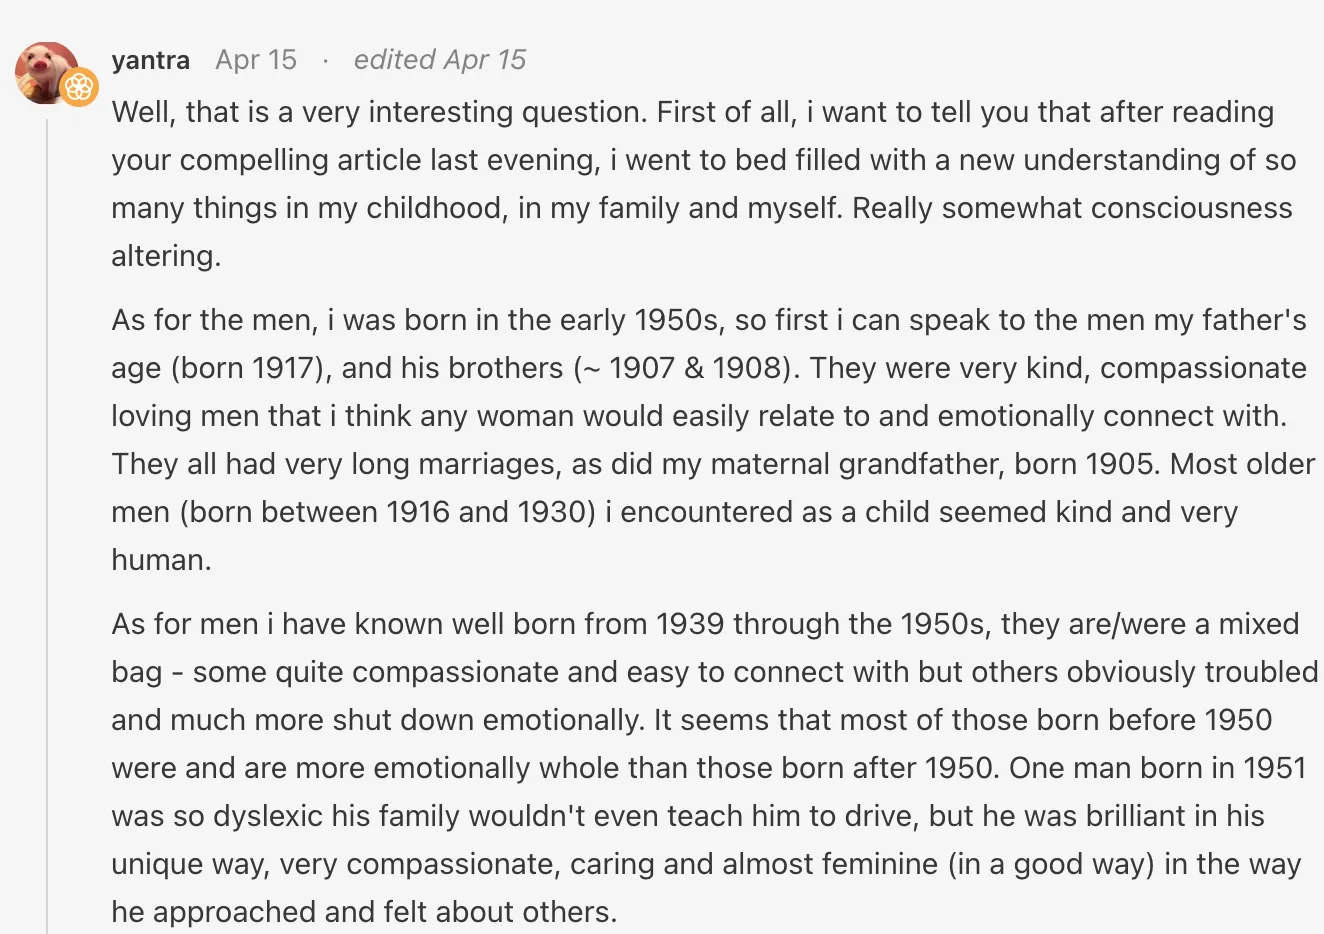Screen dimensions: 1324x934
Task: Open the yantra username profile link
Action: [x=151, y=60]
